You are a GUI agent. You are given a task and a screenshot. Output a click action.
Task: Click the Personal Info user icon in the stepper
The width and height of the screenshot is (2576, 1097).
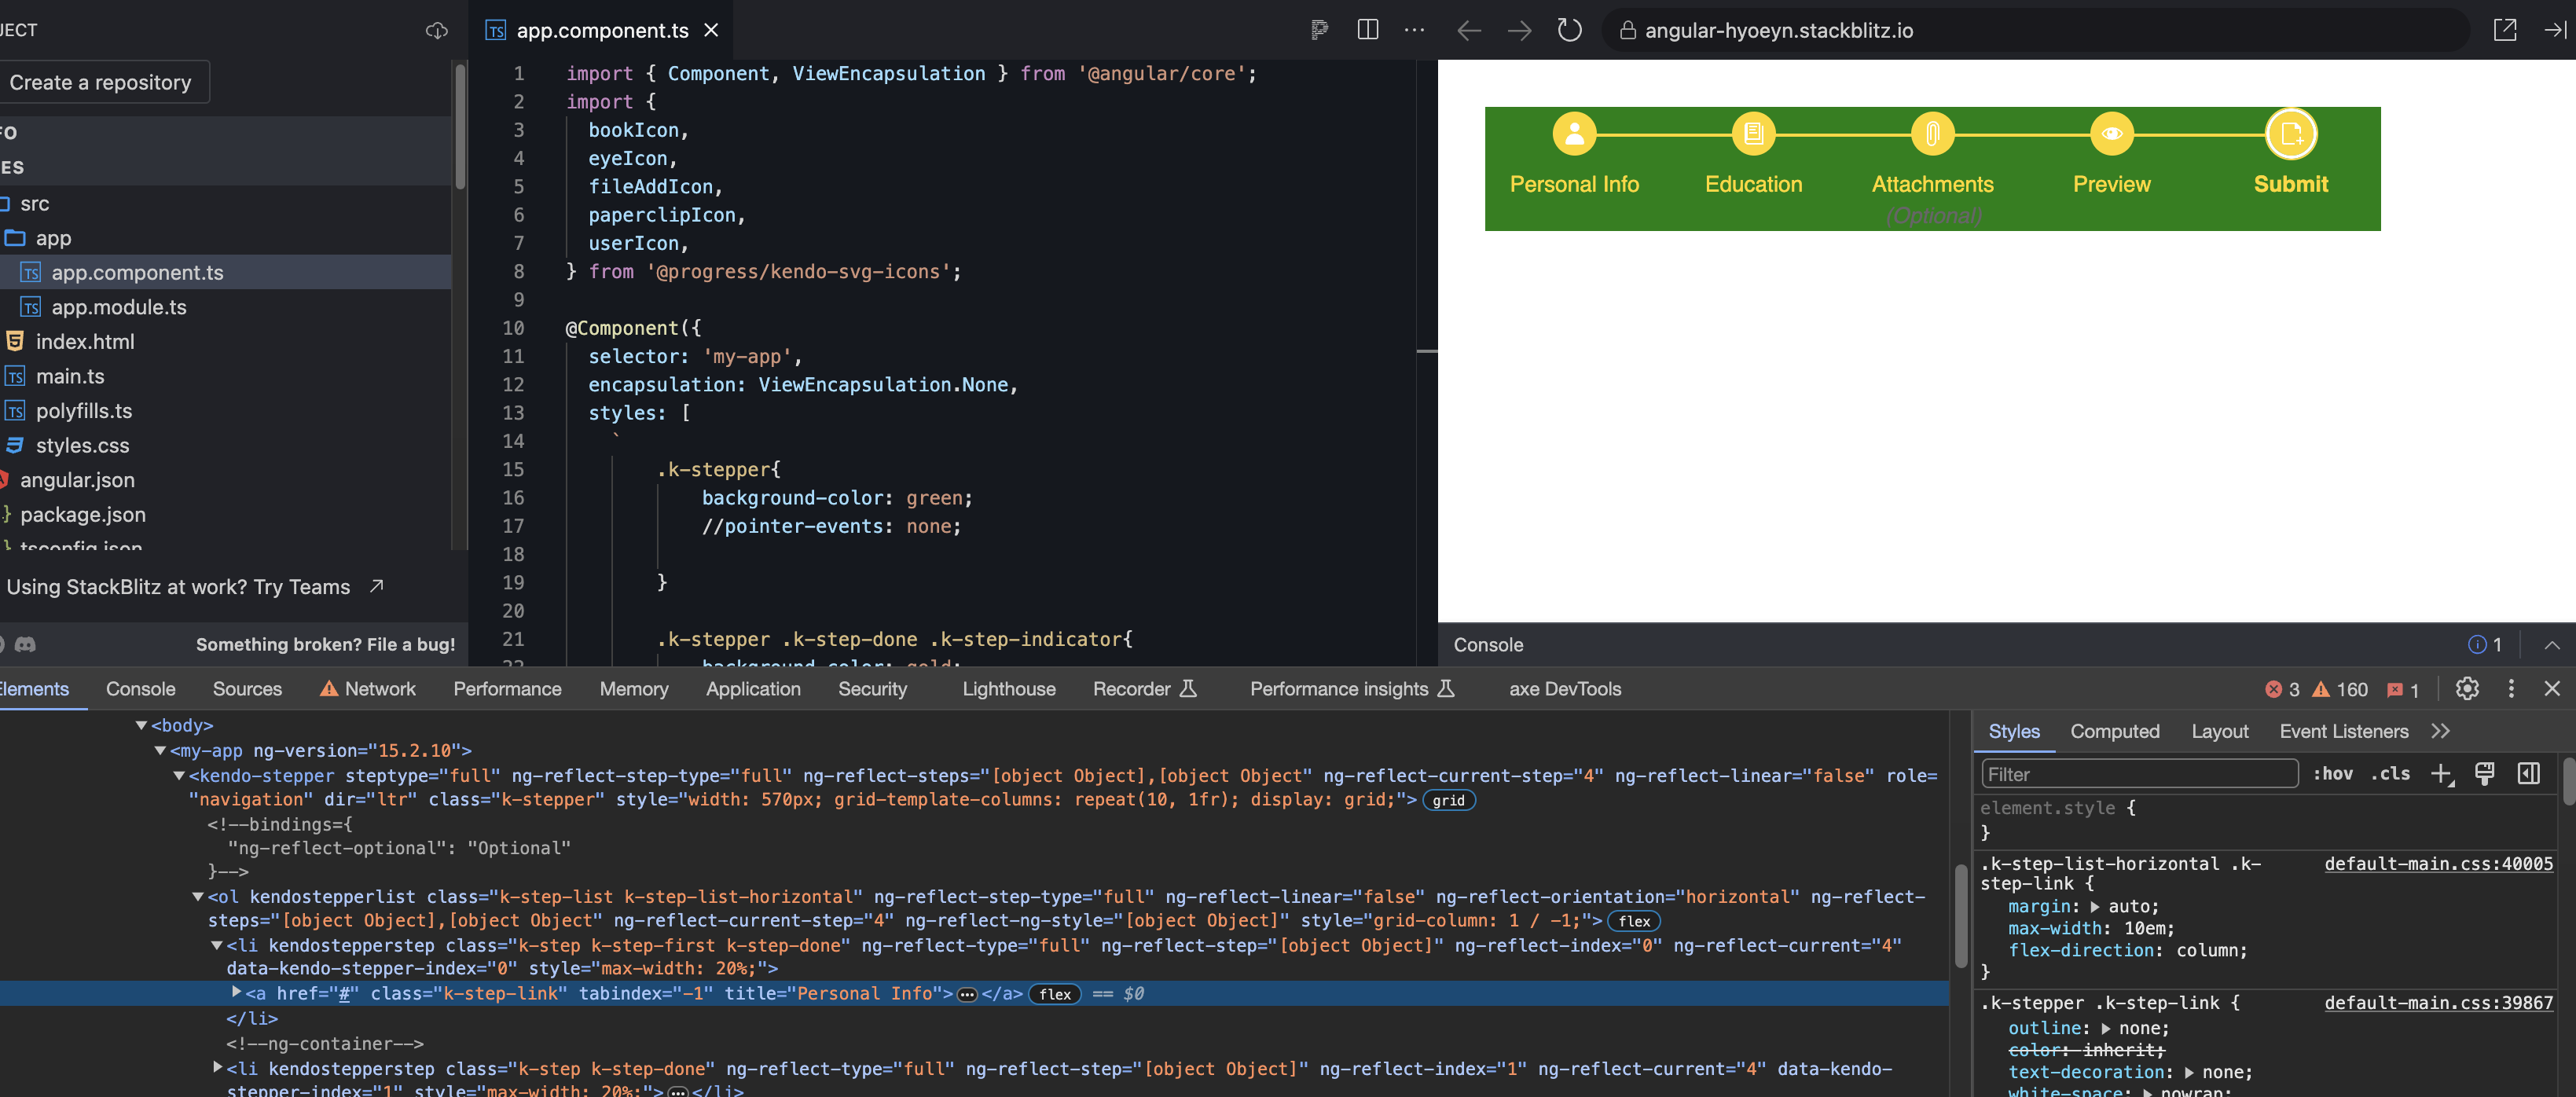(x=1573, y=132)
